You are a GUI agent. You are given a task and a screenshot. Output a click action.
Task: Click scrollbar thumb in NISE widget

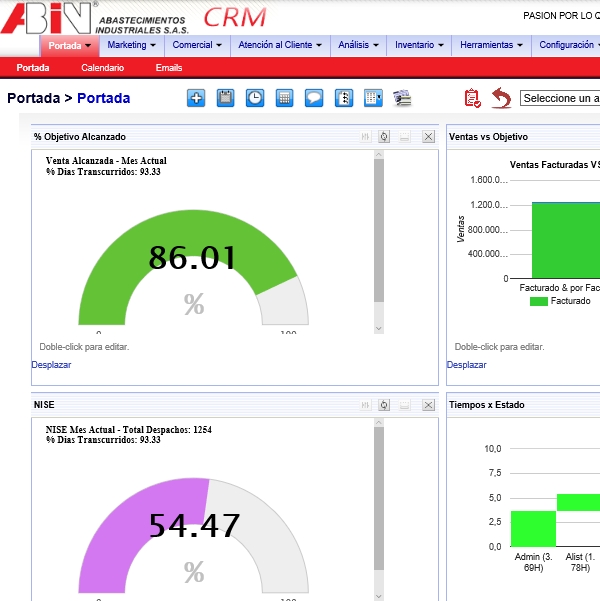[379, 499]
